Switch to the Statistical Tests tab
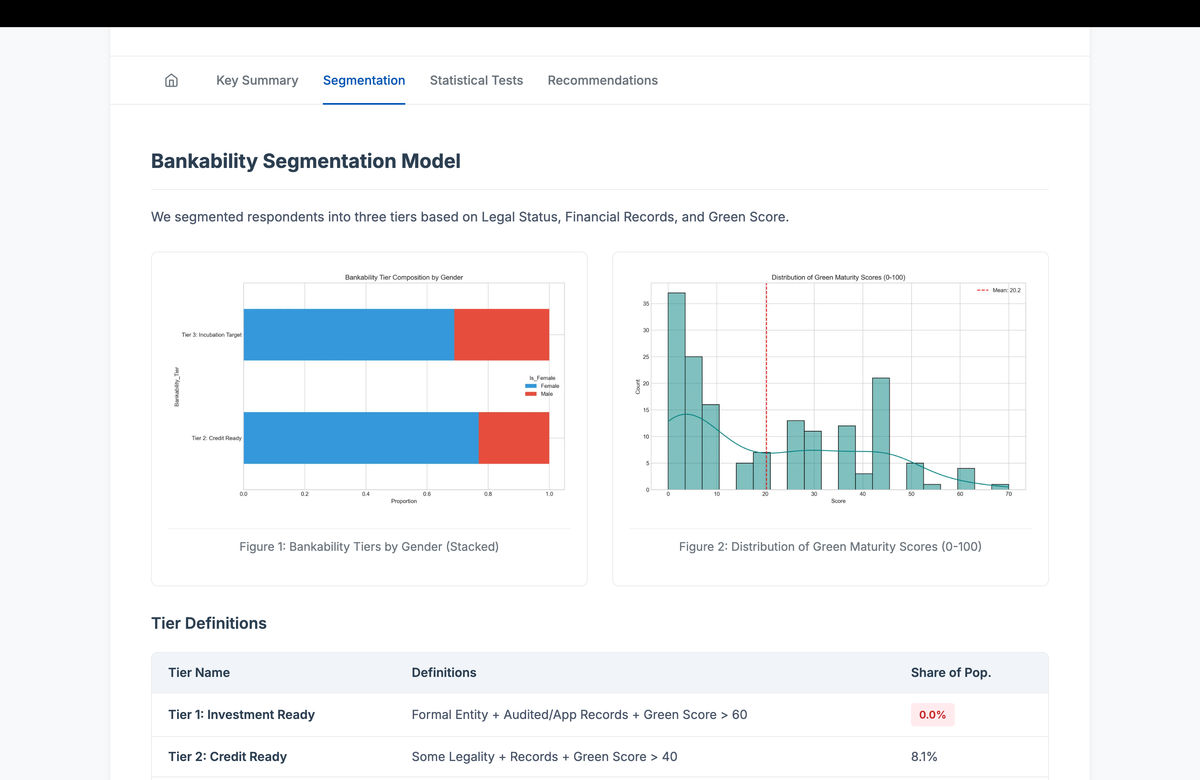Viewport: 1200px width, 780px height. (x=476, y=81)
